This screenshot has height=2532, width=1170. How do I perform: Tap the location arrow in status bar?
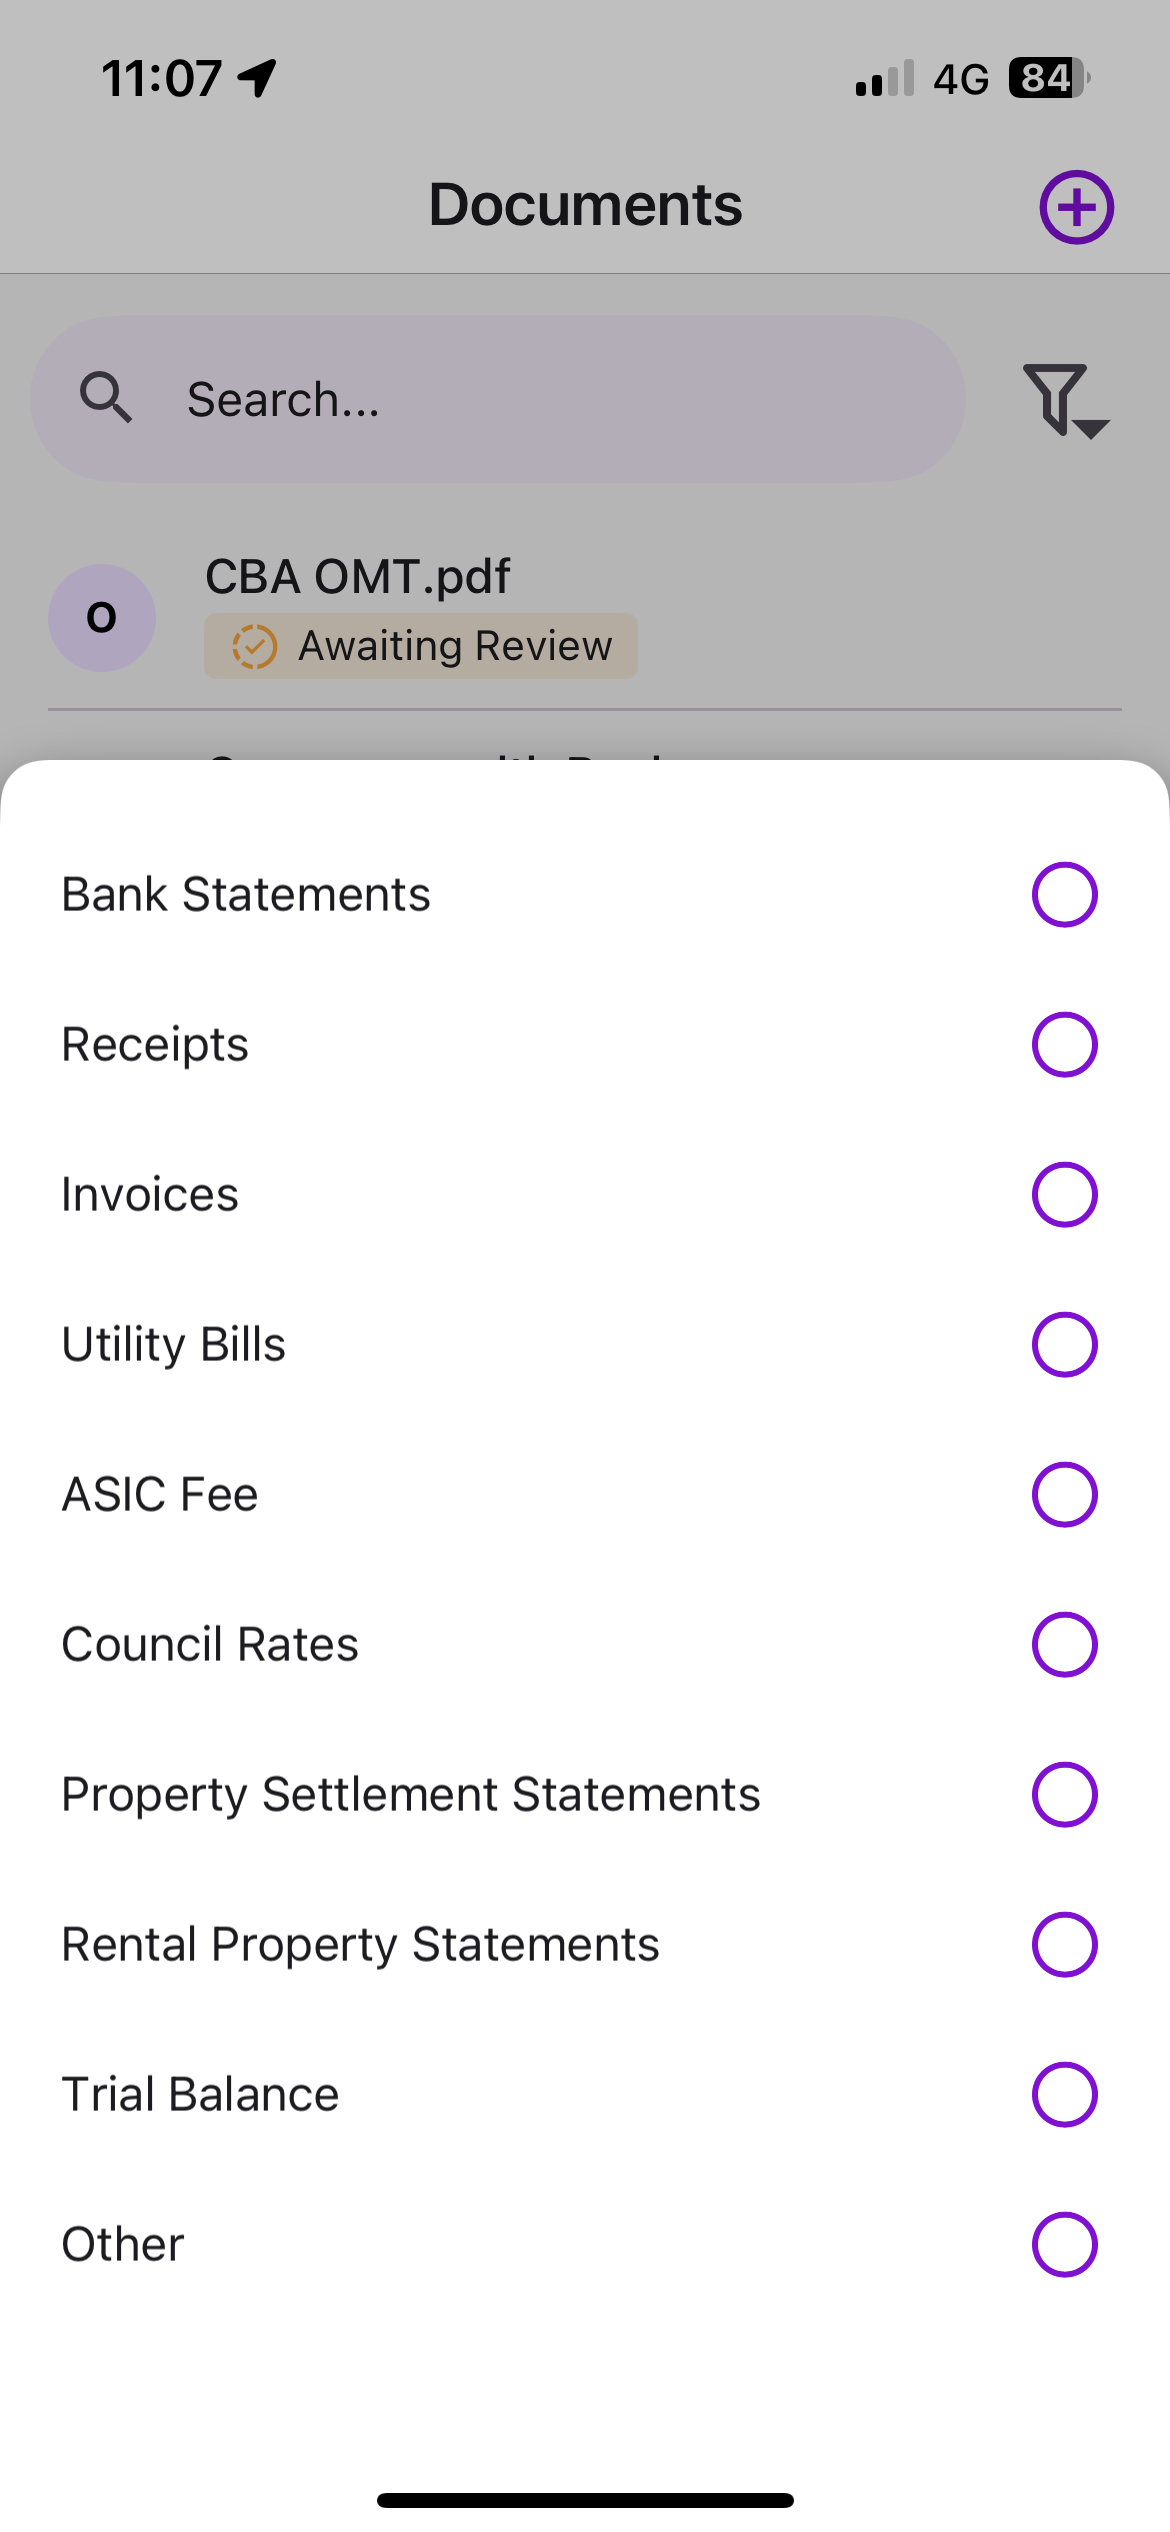257,78
